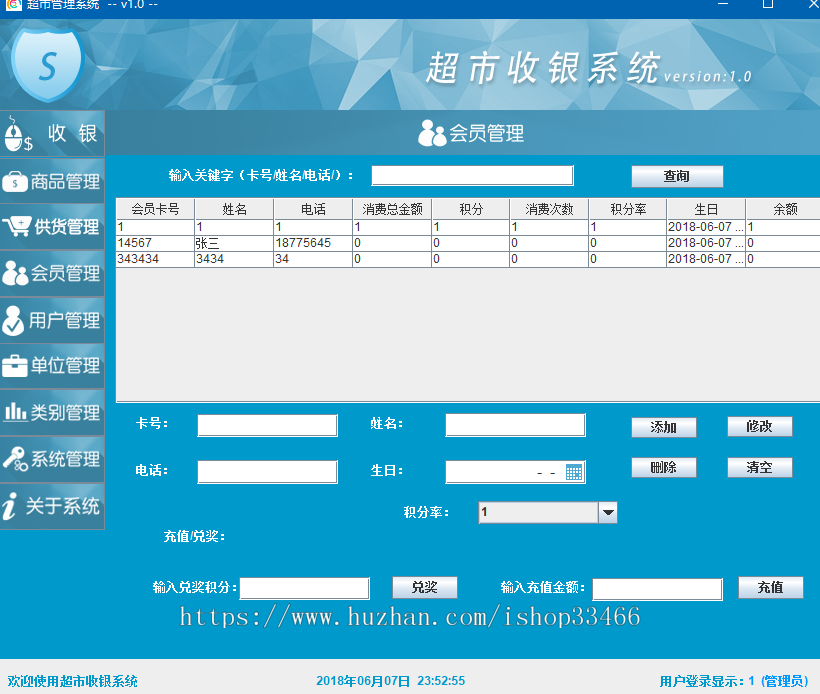820x694 pixels.
Task: Click the bar chart icon for 类别管理
Action: point(16,412)
